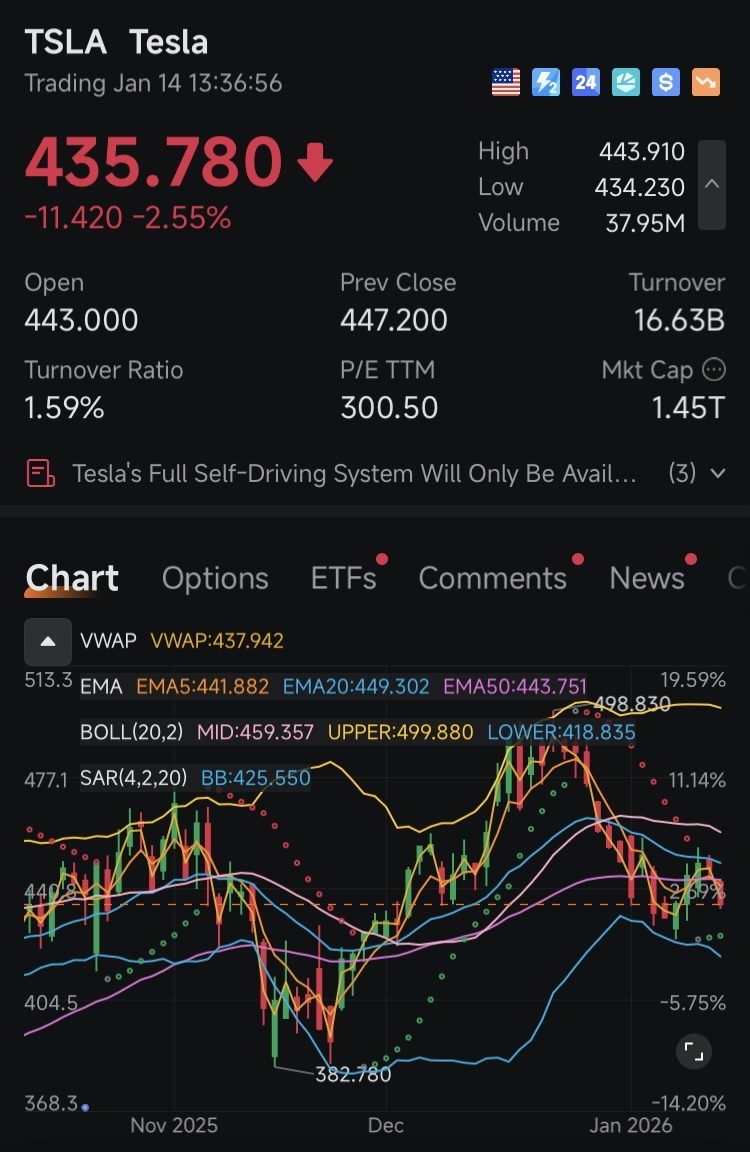Open the Mkt Cap more-info ellipsis icon
Screen dimensions: 750x1152
pos(714,370)
